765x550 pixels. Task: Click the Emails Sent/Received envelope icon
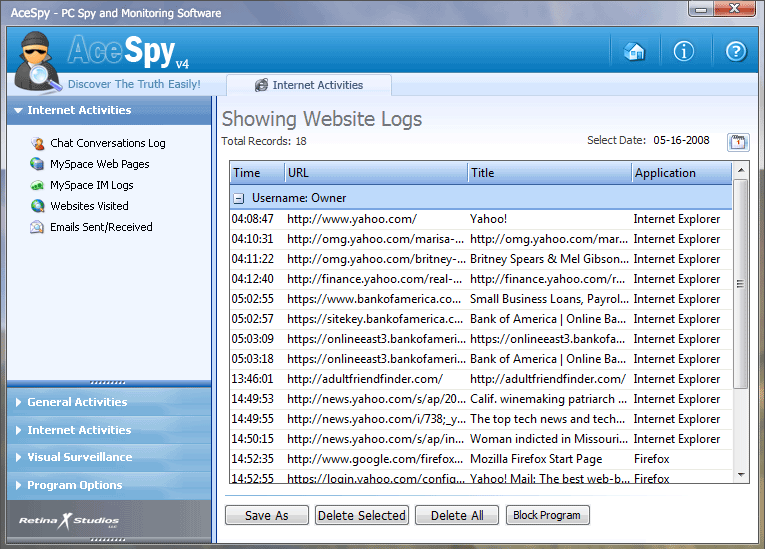click(37, 227)
